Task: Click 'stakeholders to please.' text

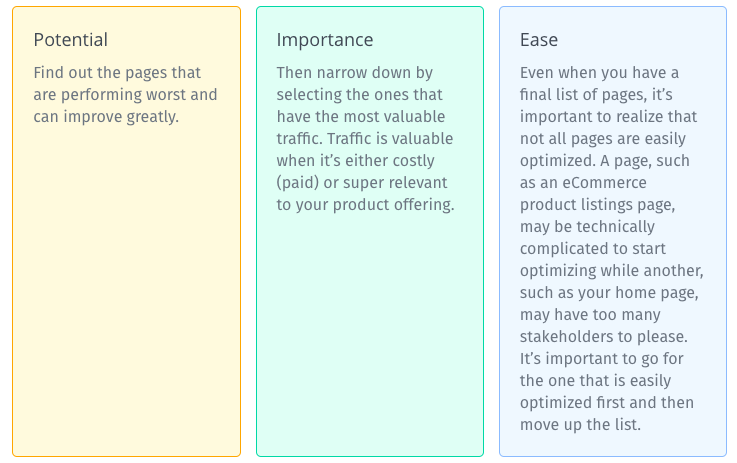Action: click(604, 337)
